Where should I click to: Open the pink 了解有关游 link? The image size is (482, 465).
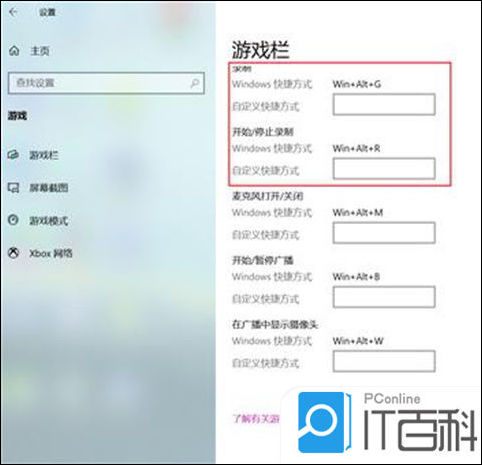click(256, 418)
